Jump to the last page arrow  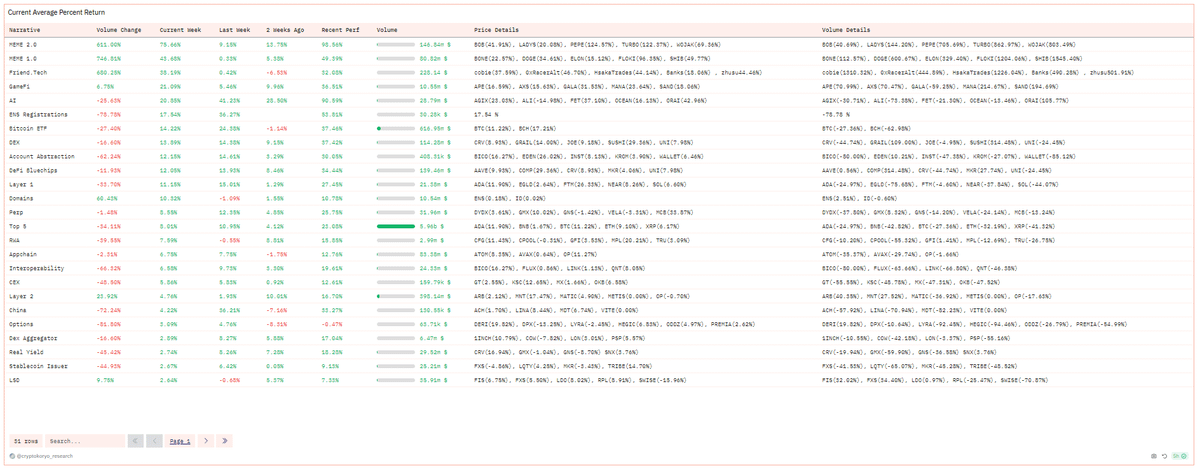click(x=224, y=440)
